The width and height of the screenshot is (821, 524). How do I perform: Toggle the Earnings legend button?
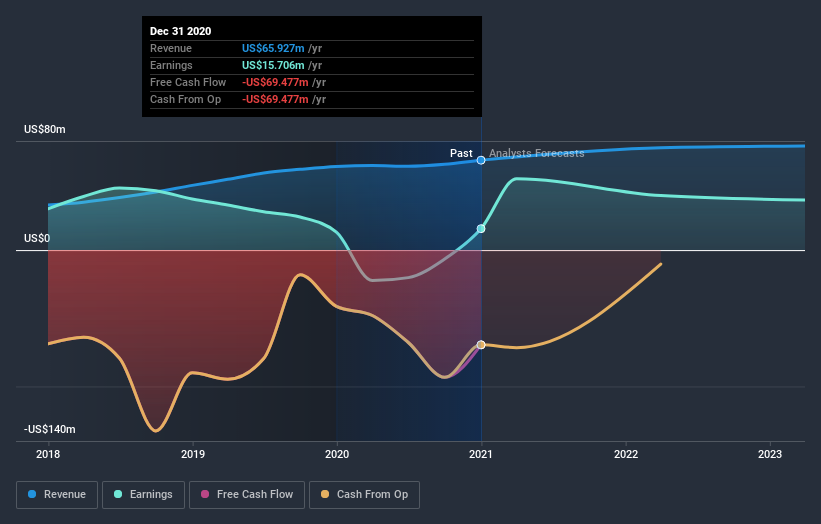[x=143, y=495]
